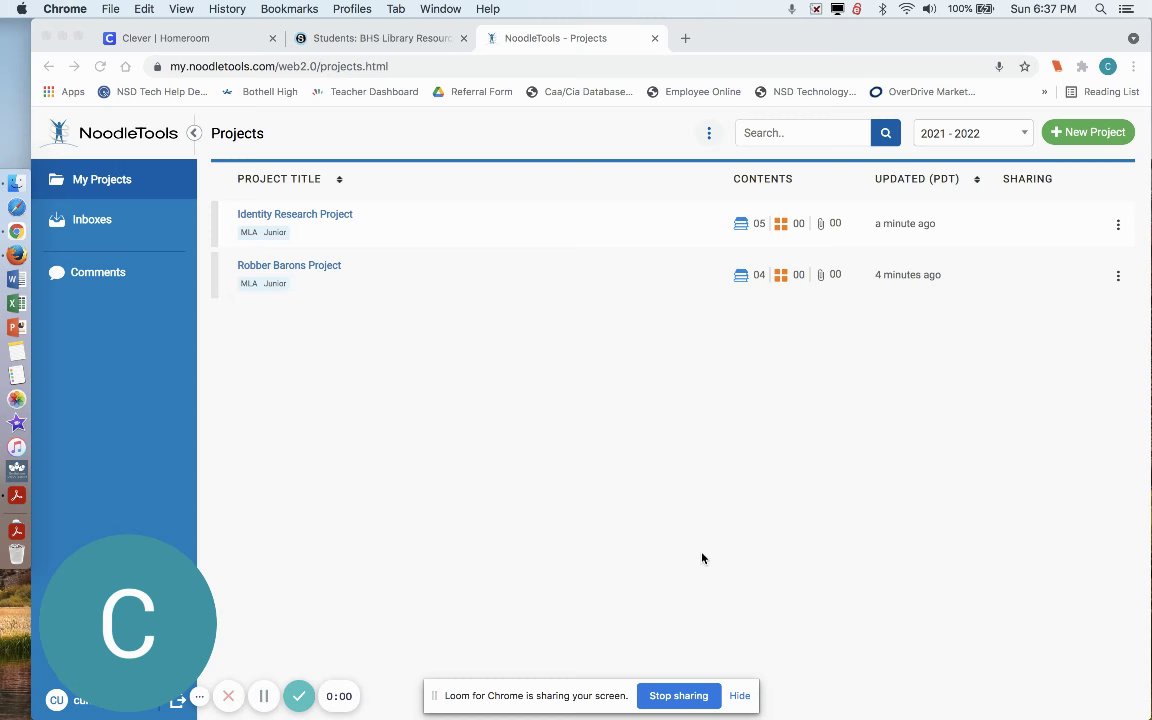Open the Chrome three-dot menu

(x=1134, y=66)
